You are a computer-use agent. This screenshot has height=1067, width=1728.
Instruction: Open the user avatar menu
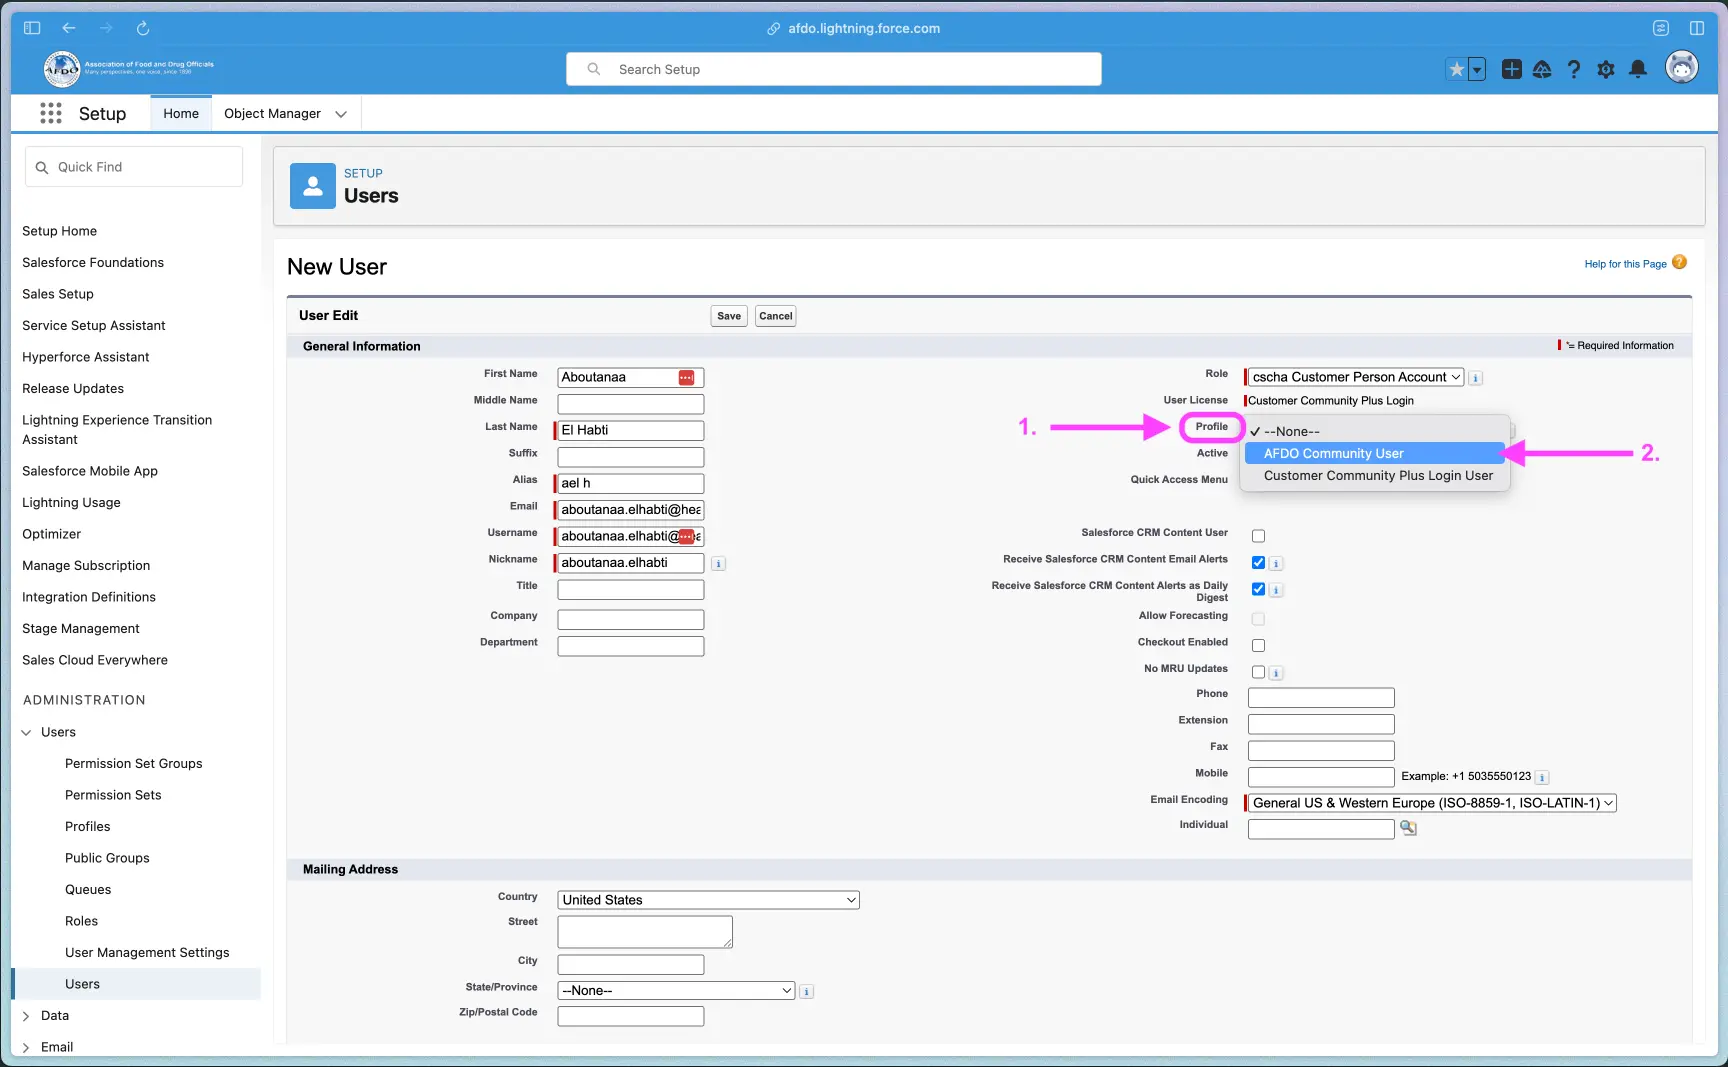click(1682, 67)
